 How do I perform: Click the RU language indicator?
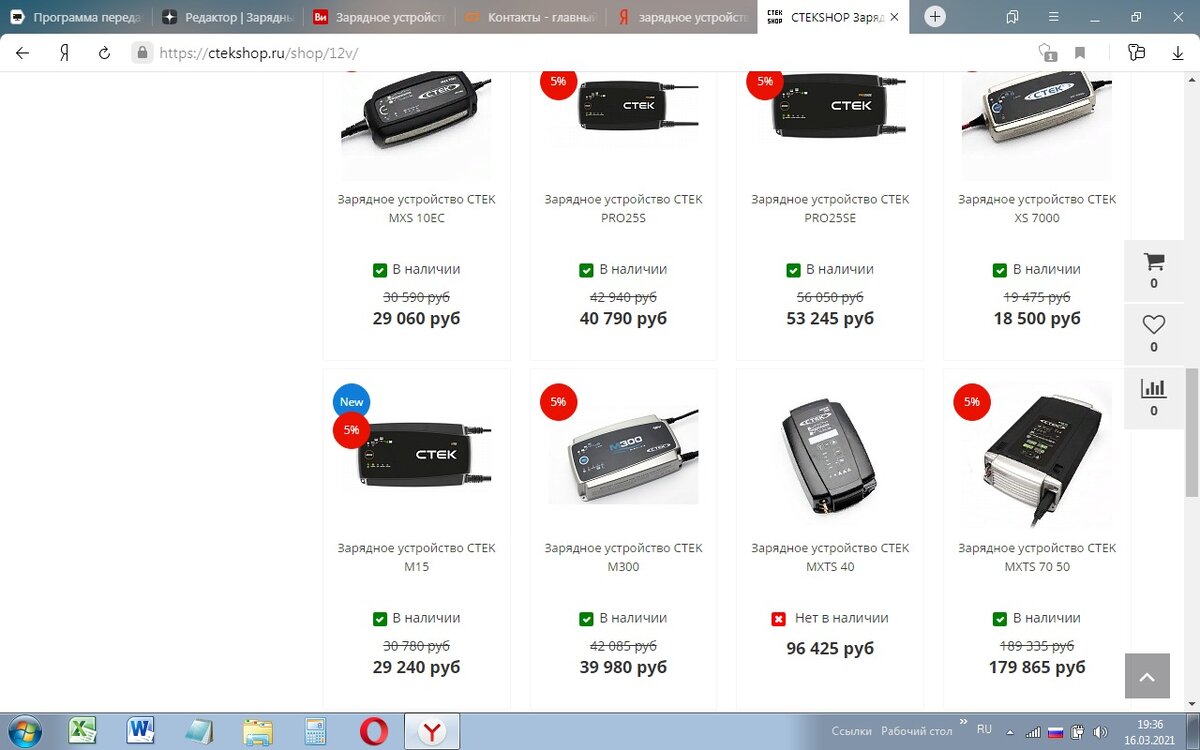[984, 730]
